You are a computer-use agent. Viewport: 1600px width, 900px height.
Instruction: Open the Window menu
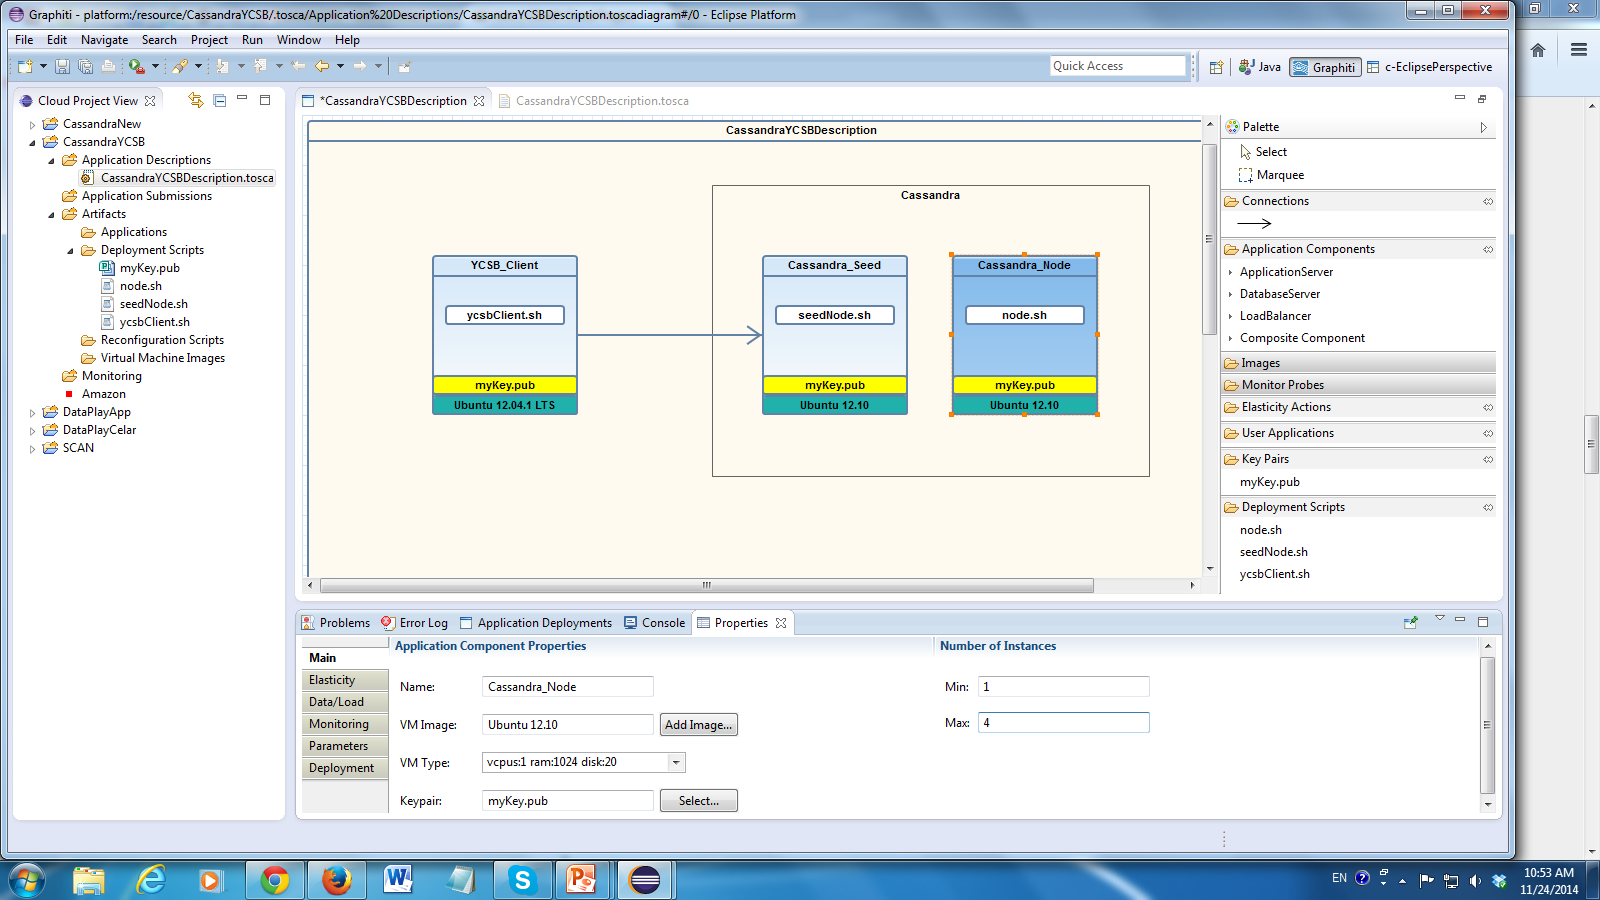299,40
